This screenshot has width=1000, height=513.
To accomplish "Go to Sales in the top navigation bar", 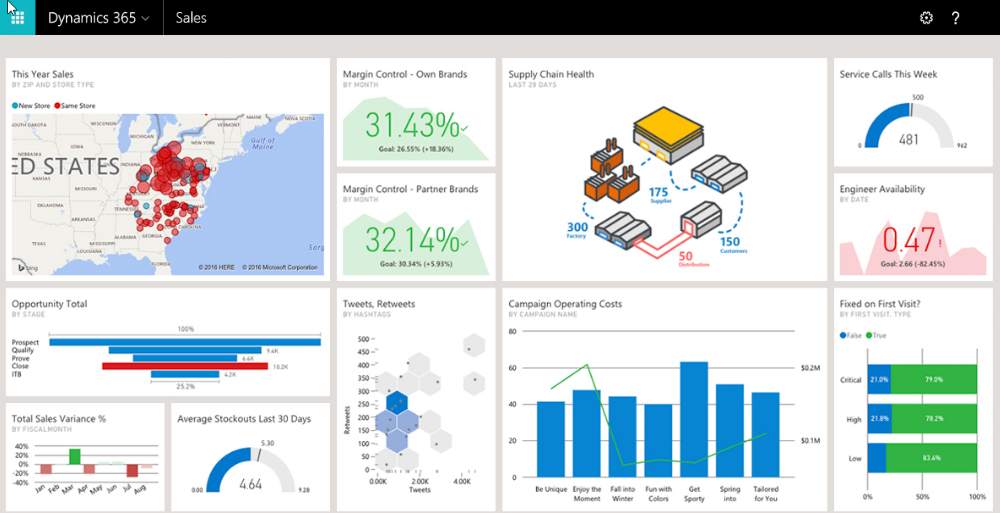I will pos(191,18).
